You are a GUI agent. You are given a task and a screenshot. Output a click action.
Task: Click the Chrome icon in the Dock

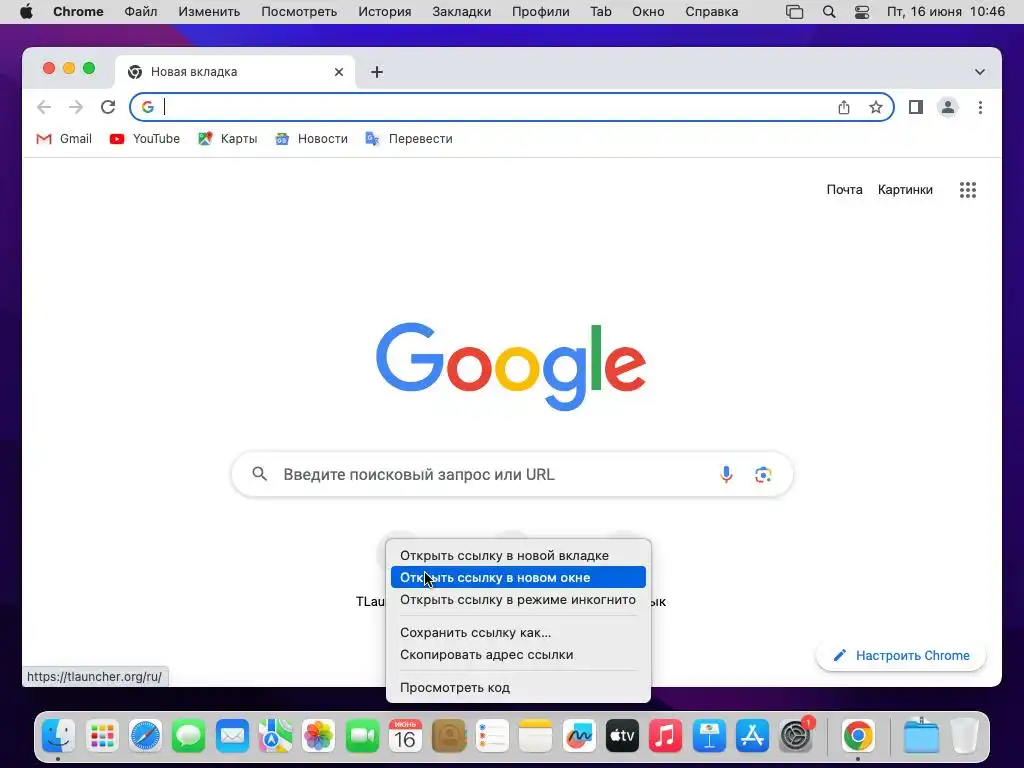[x=858, y=736]
